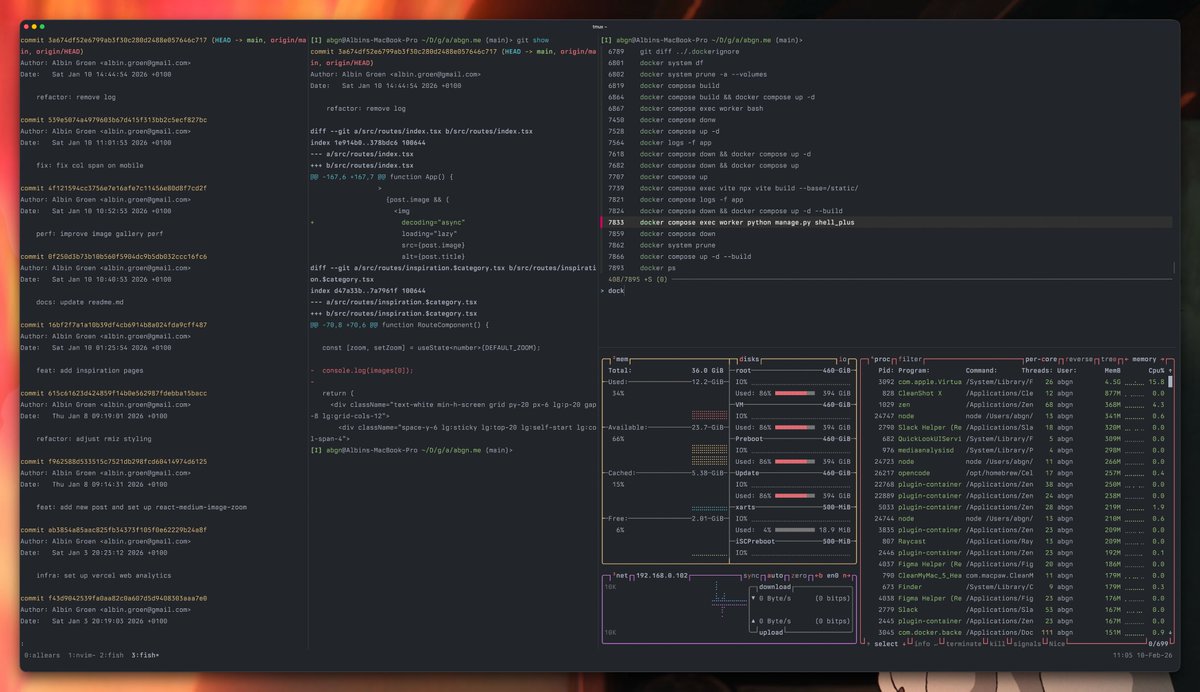
Task: Switch to tmux window 1:nvim
Action: coord(83,655)
